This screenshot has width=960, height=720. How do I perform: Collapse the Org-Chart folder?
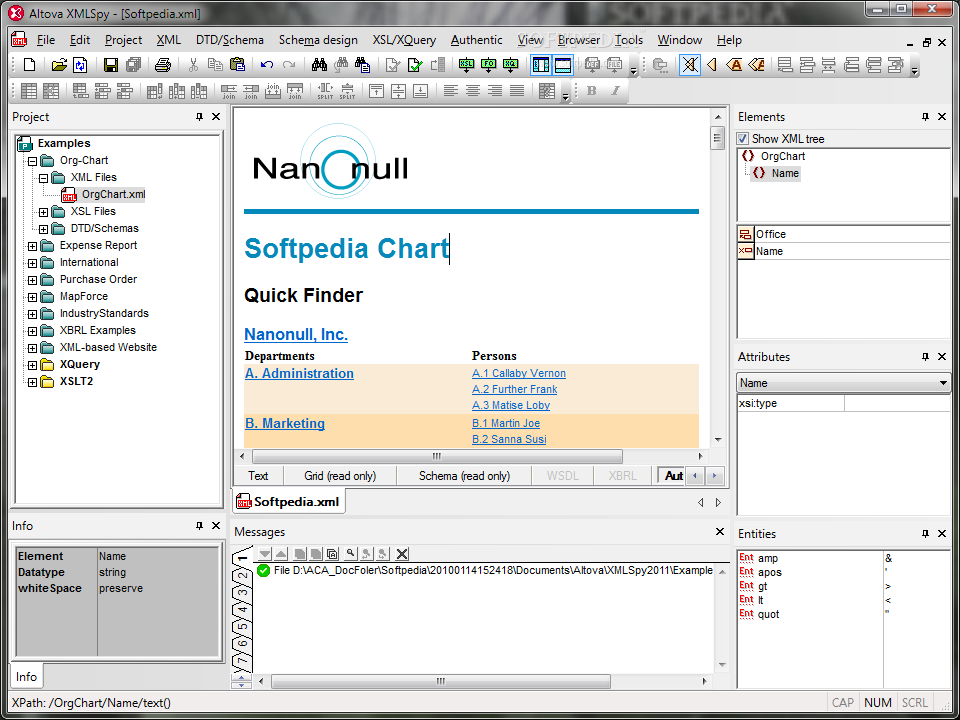(x=32, y=161)
